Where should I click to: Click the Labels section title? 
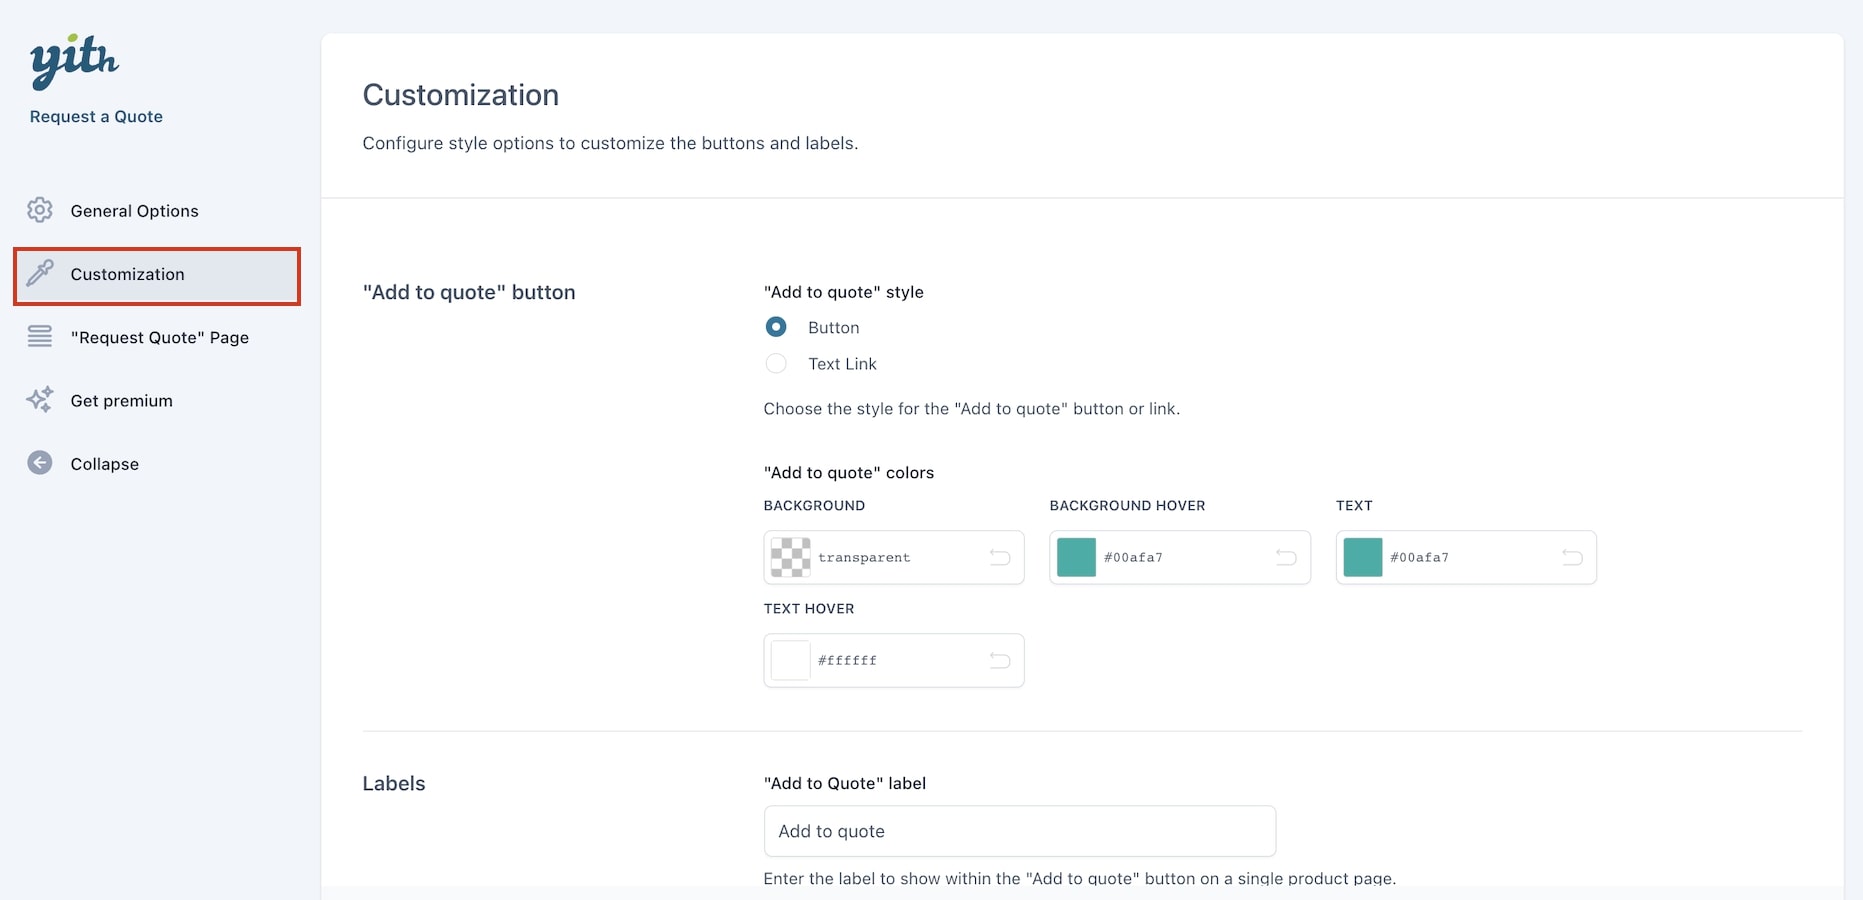coord(394,783)
